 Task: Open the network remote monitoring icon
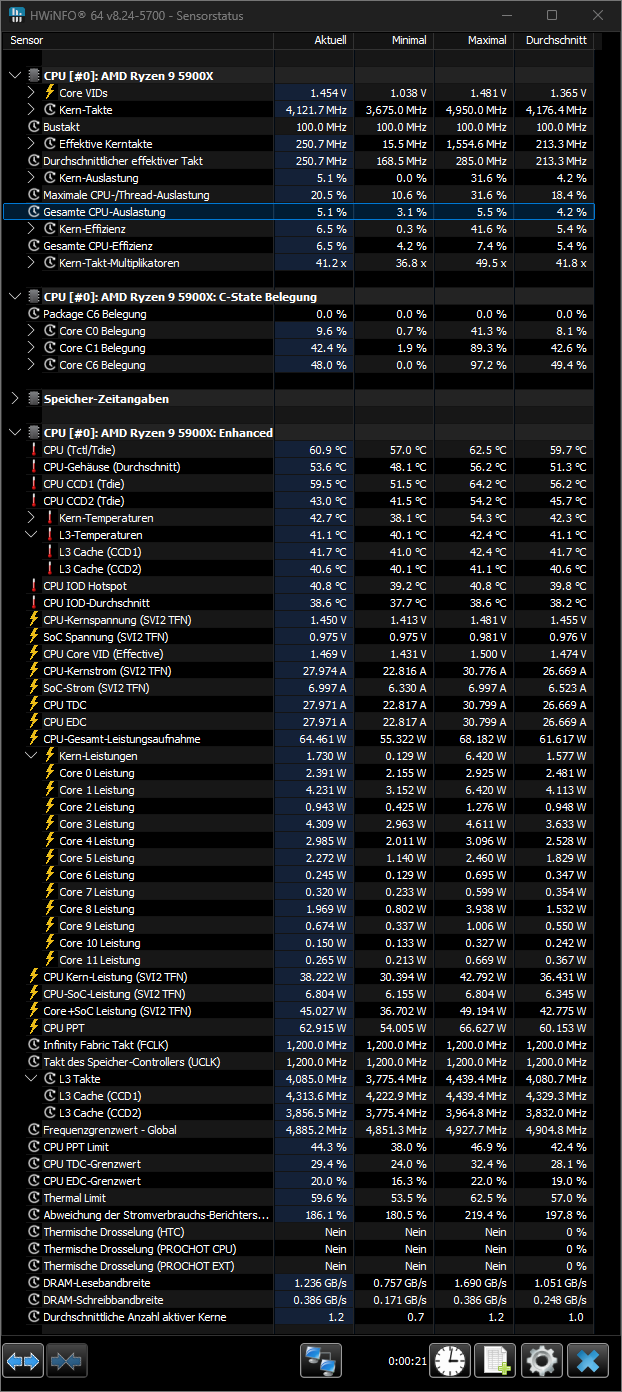tap(321, 1361)
